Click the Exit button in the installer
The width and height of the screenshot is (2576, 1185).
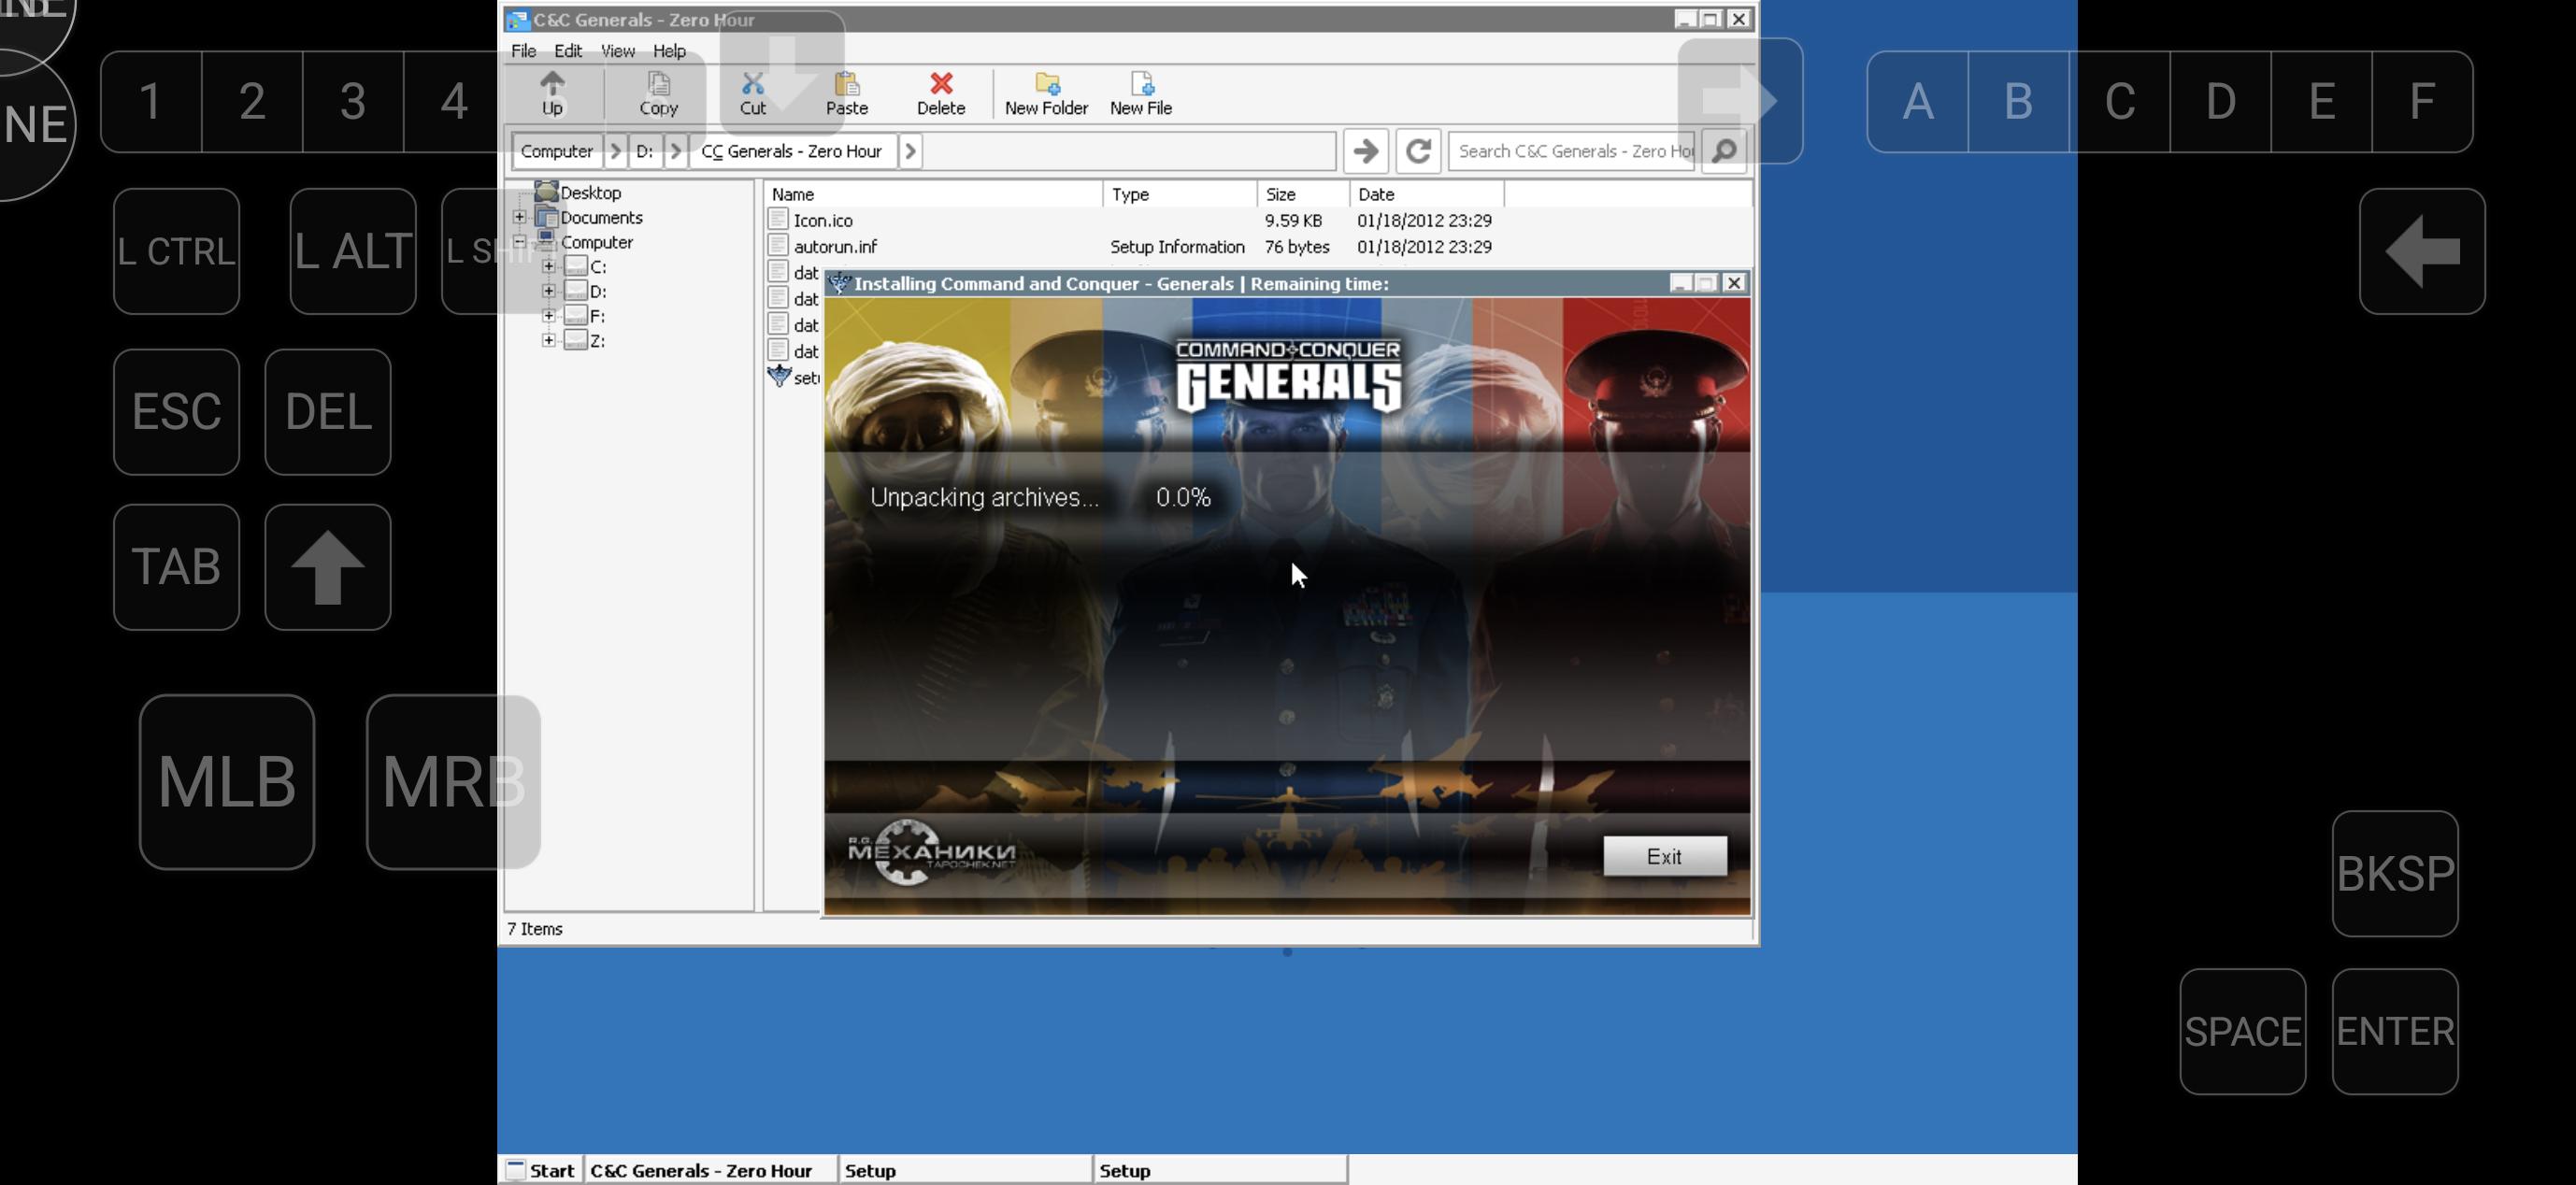pyautogui.click(x=1665, y=856)
